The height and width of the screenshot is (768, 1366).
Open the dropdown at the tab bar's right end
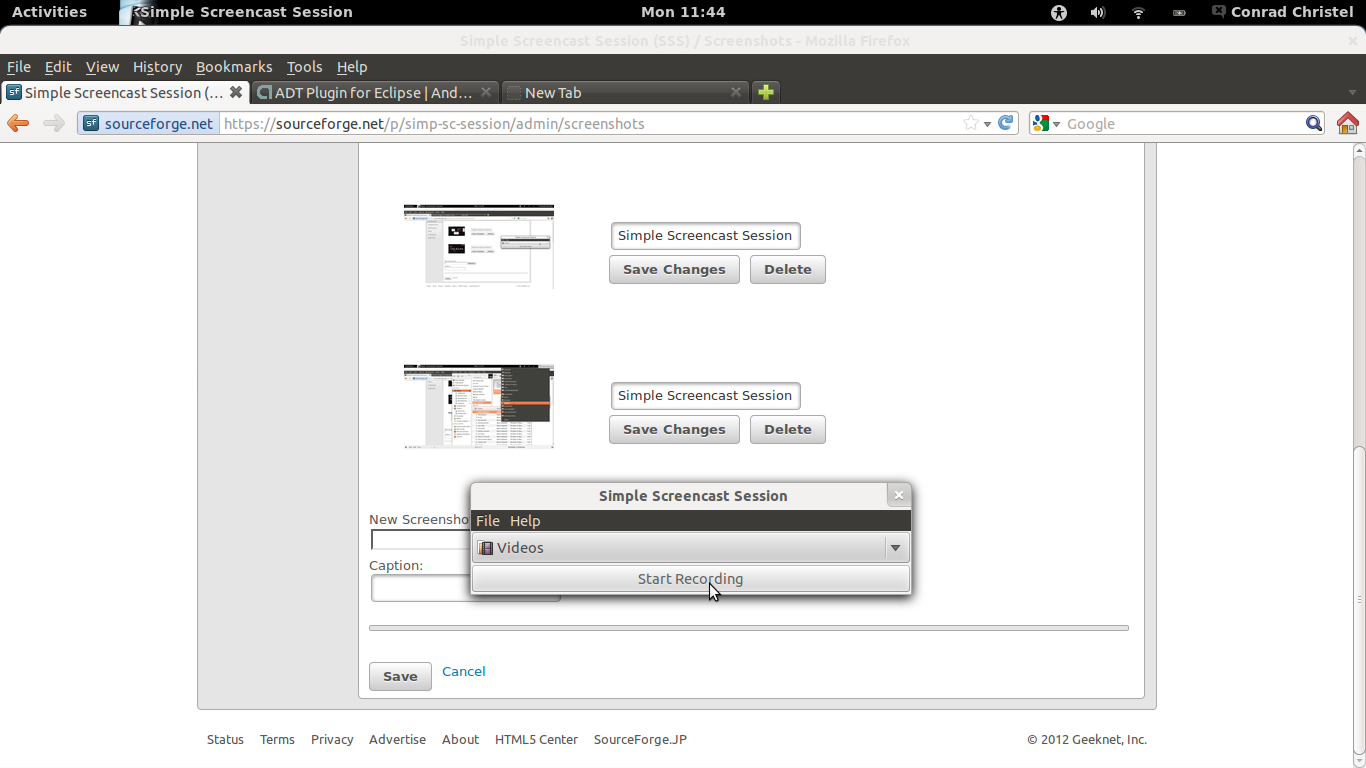[x=1353, y=91]
